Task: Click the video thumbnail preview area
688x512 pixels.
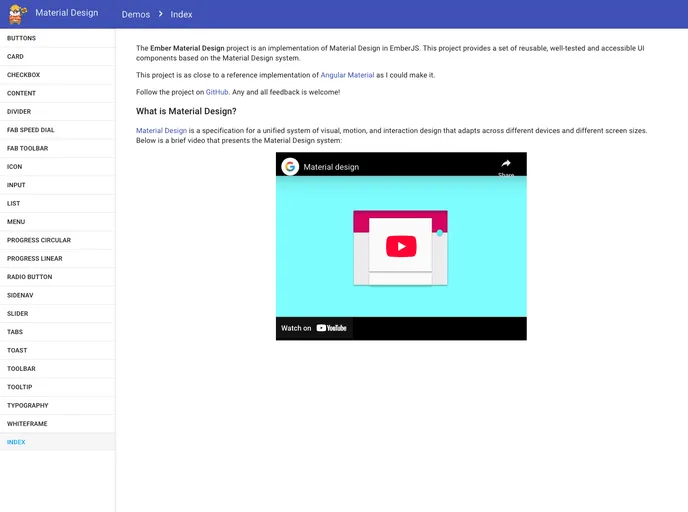Action: (x=401, y=246)
